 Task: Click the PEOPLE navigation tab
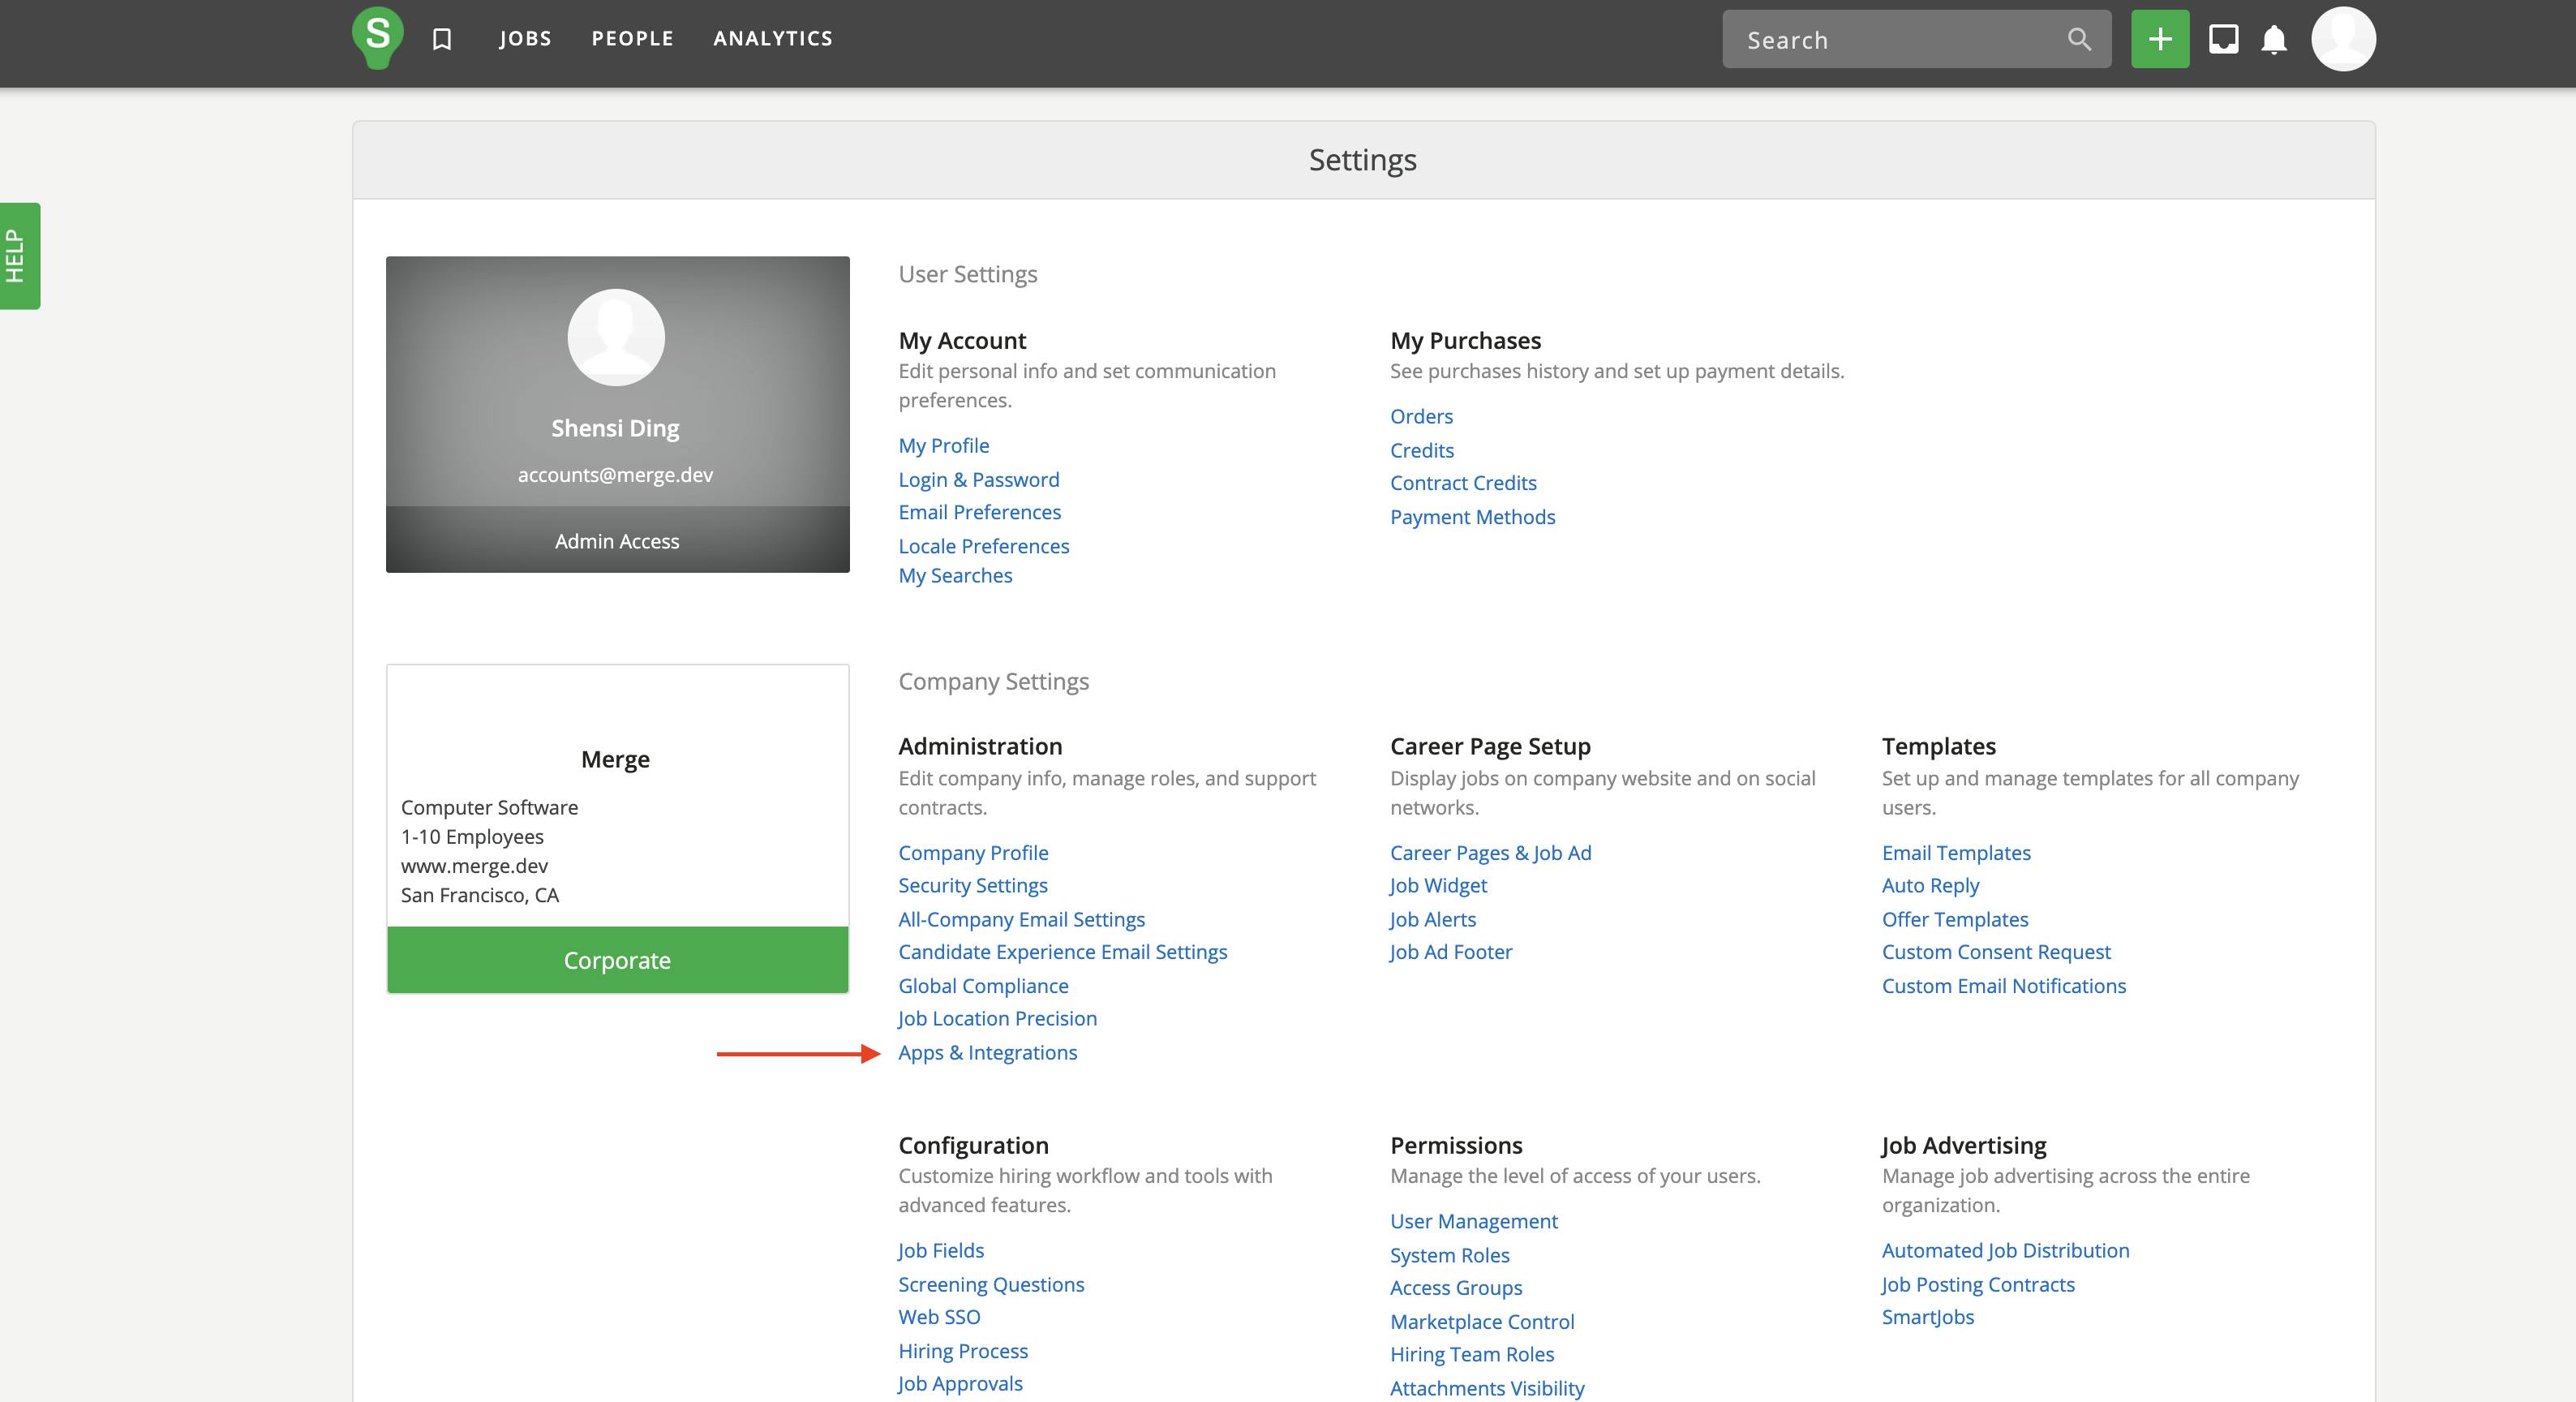[632, 38]
